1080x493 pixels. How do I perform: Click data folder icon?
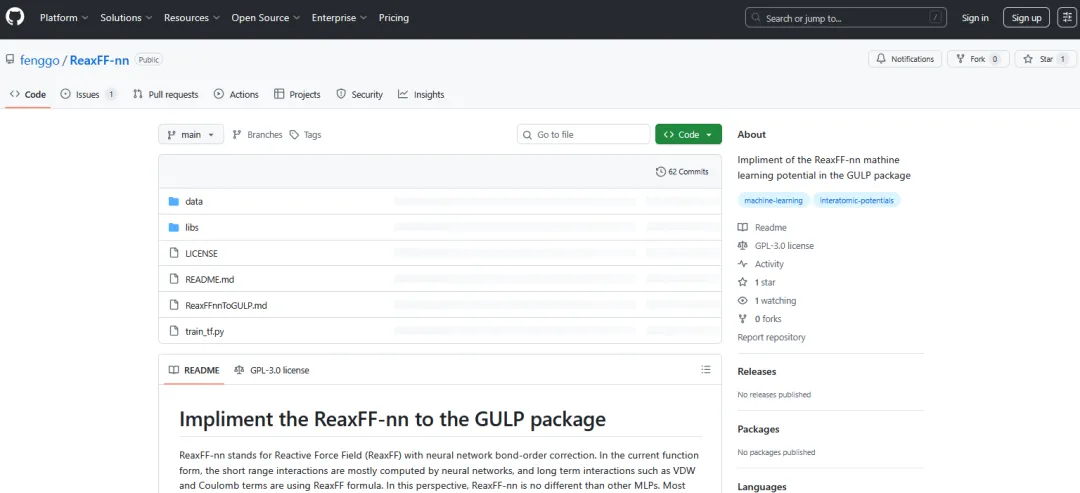(x=174, y=202)
